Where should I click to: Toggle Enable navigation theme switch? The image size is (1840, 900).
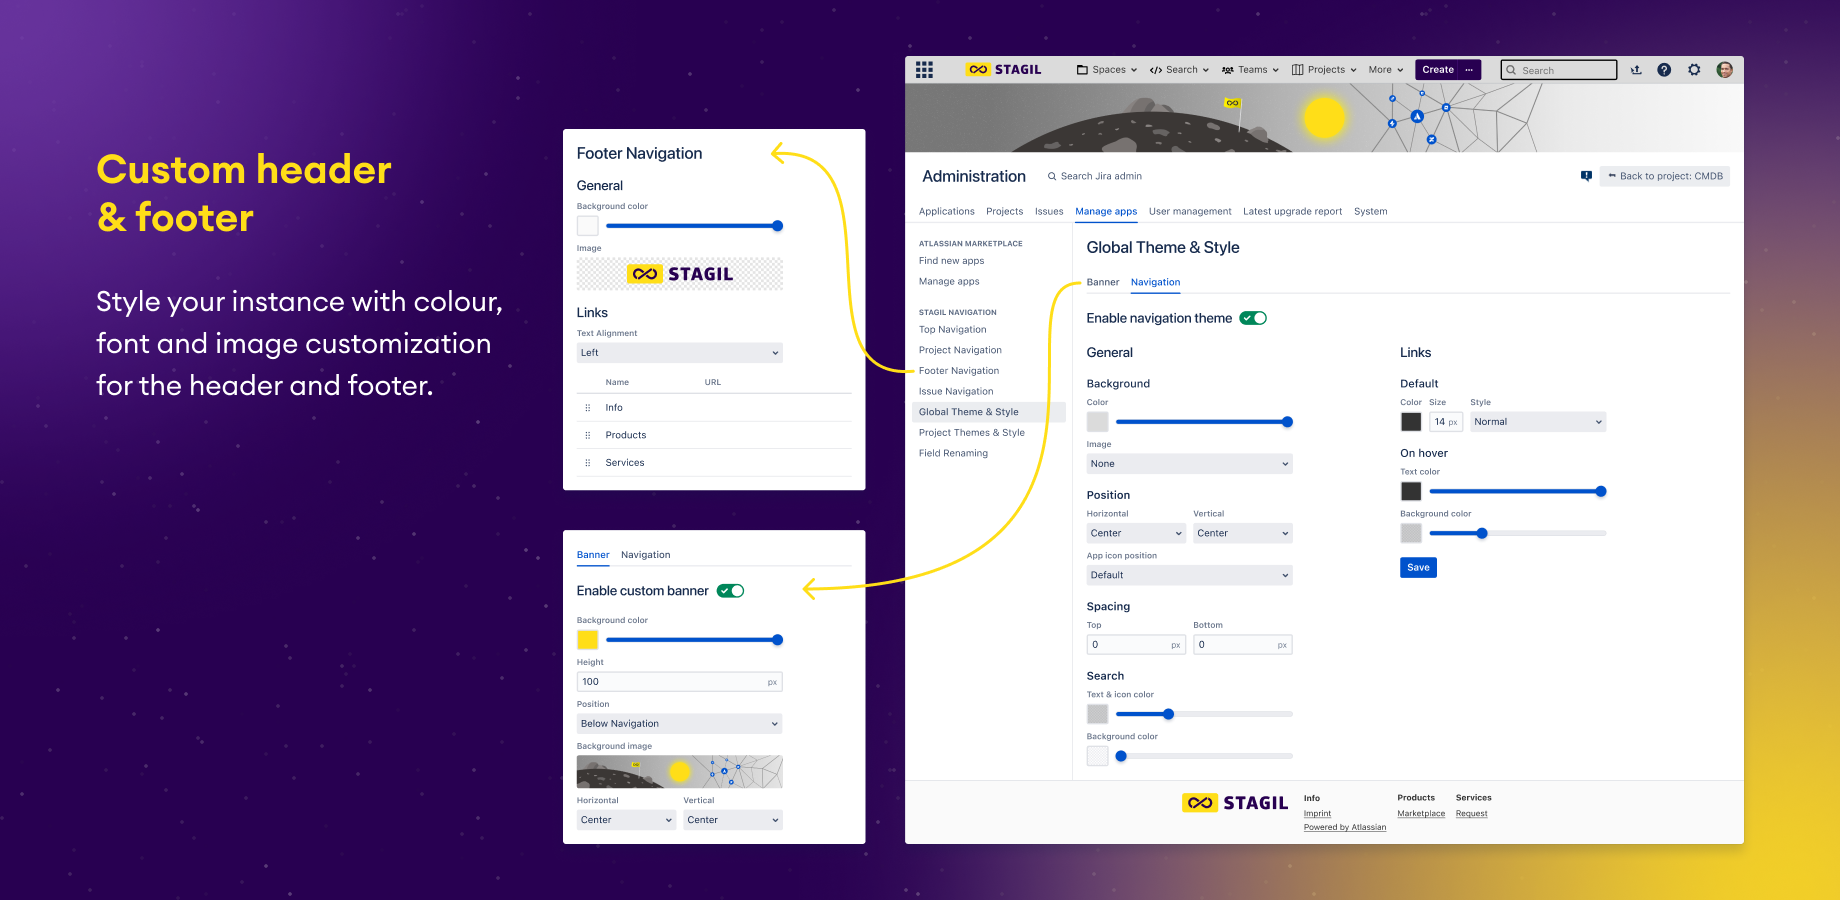[1253, 318]
